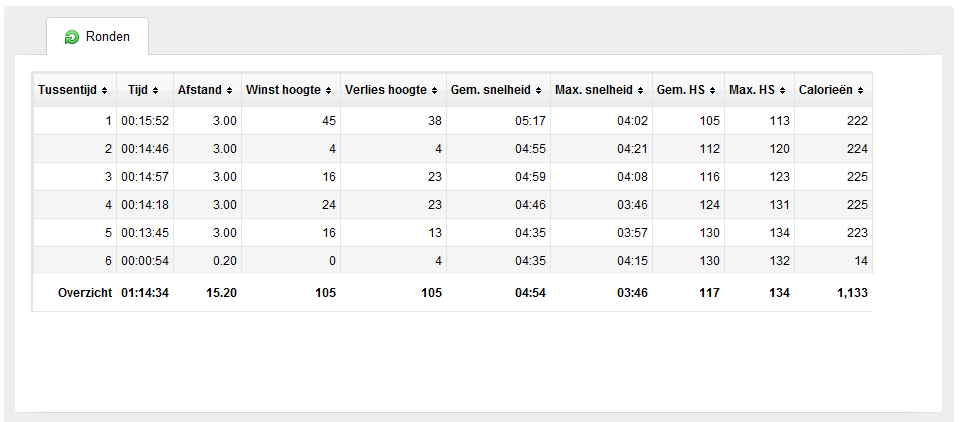Screen dimensions: 968x422
Task: Click lap 5 average speed 04:35
Action: point(530,233)
